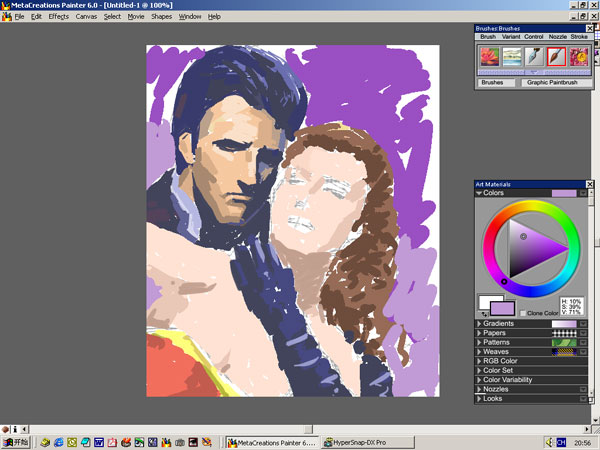Click the MetaCreations Painter taskbar button
600x450 pixels.
(x=272, y=443)
